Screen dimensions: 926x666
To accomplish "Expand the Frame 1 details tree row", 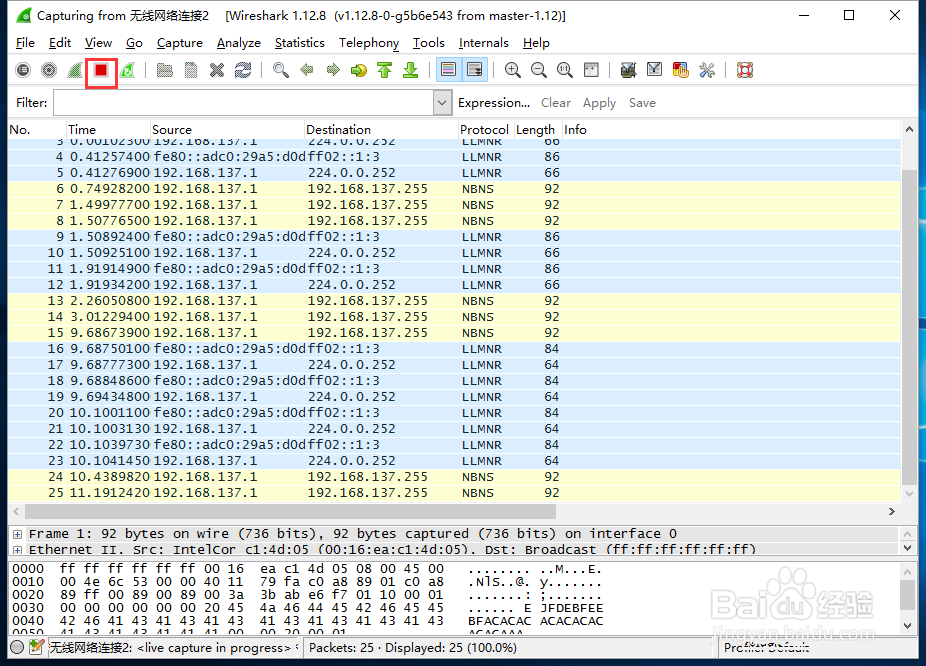I will pos(18,534).
